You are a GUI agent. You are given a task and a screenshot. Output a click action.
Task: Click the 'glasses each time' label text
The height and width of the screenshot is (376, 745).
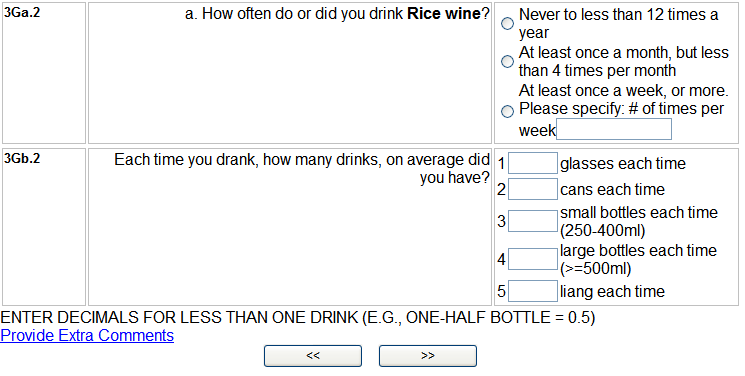pyautogui.click(x=623, y=164)
